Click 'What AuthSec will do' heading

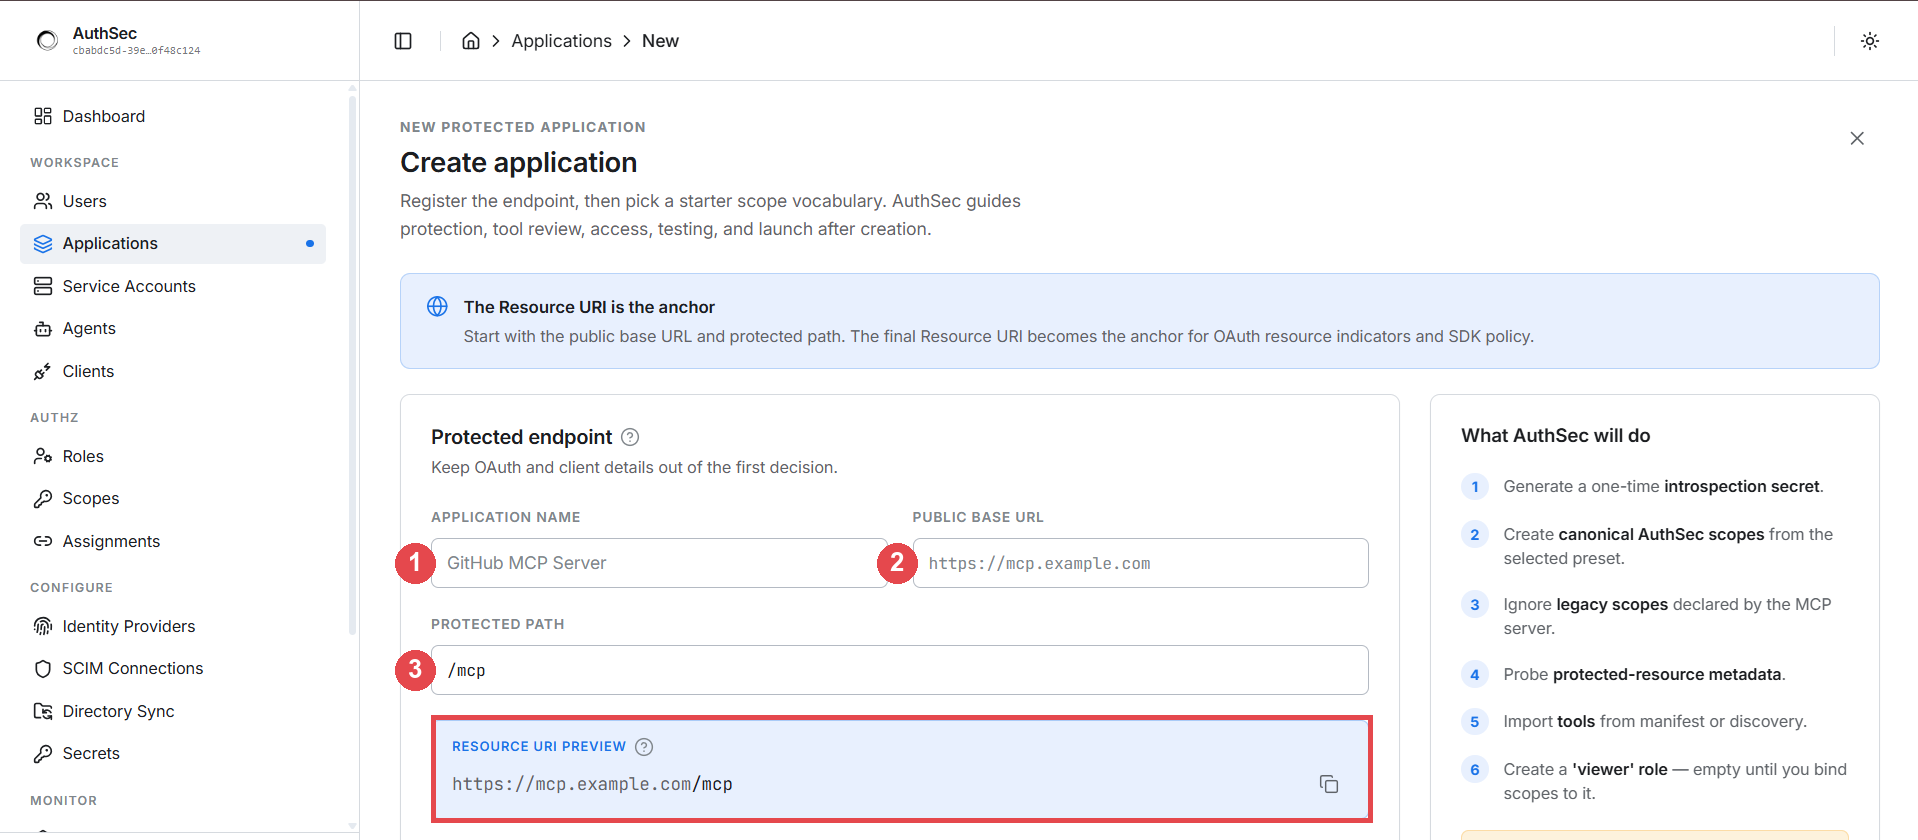(1556, 436)
